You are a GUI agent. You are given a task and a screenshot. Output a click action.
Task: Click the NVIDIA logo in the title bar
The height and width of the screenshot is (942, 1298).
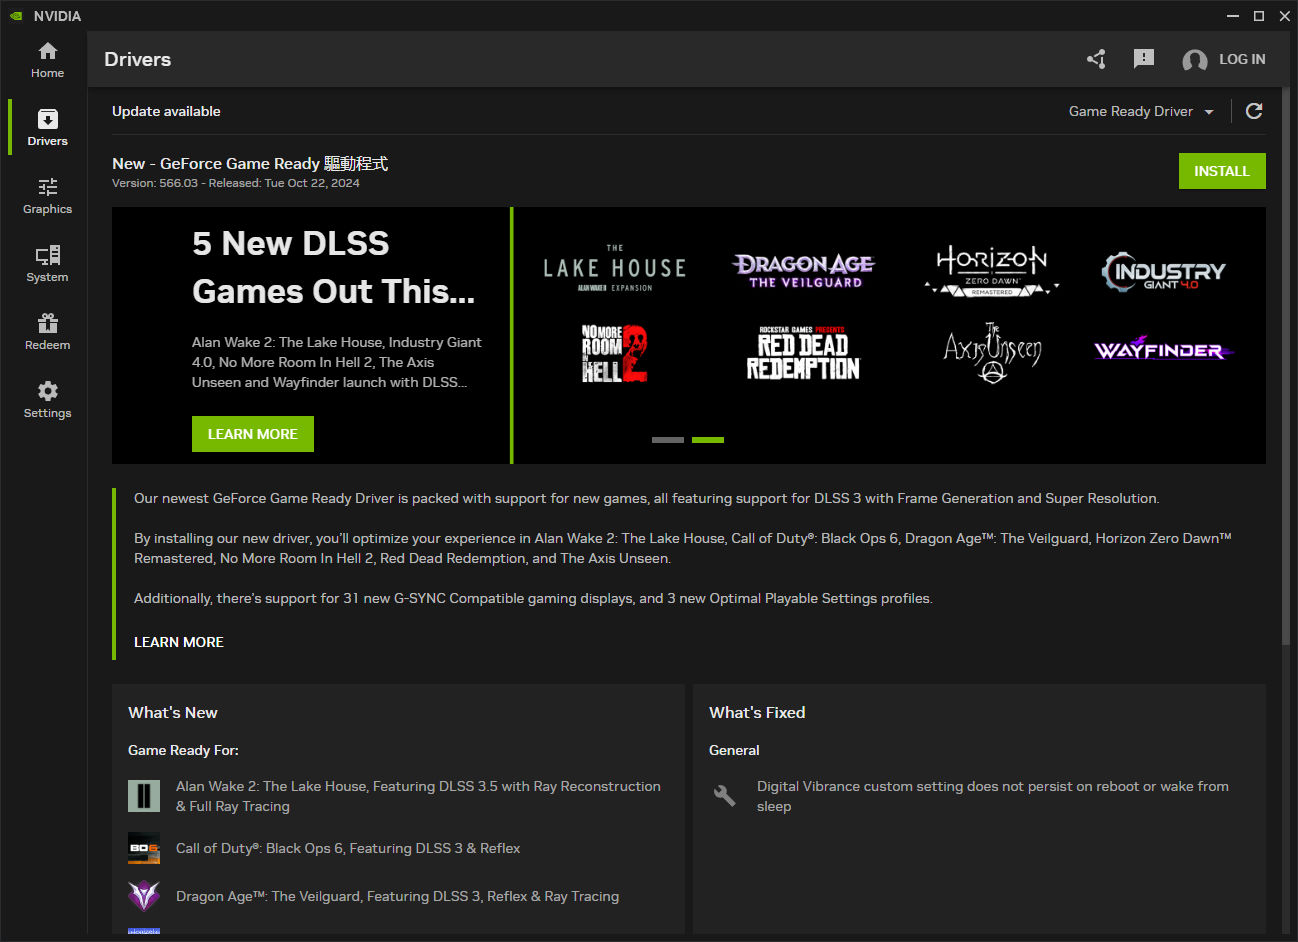tap(16, 15)
